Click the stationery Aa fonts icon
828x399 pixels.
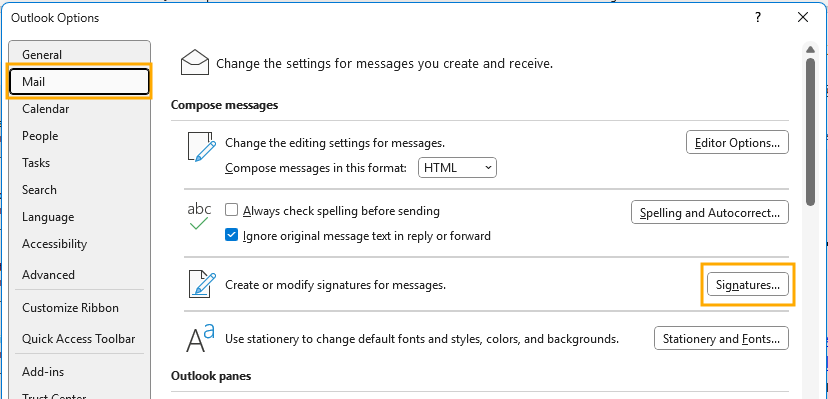tap(200, 338)
